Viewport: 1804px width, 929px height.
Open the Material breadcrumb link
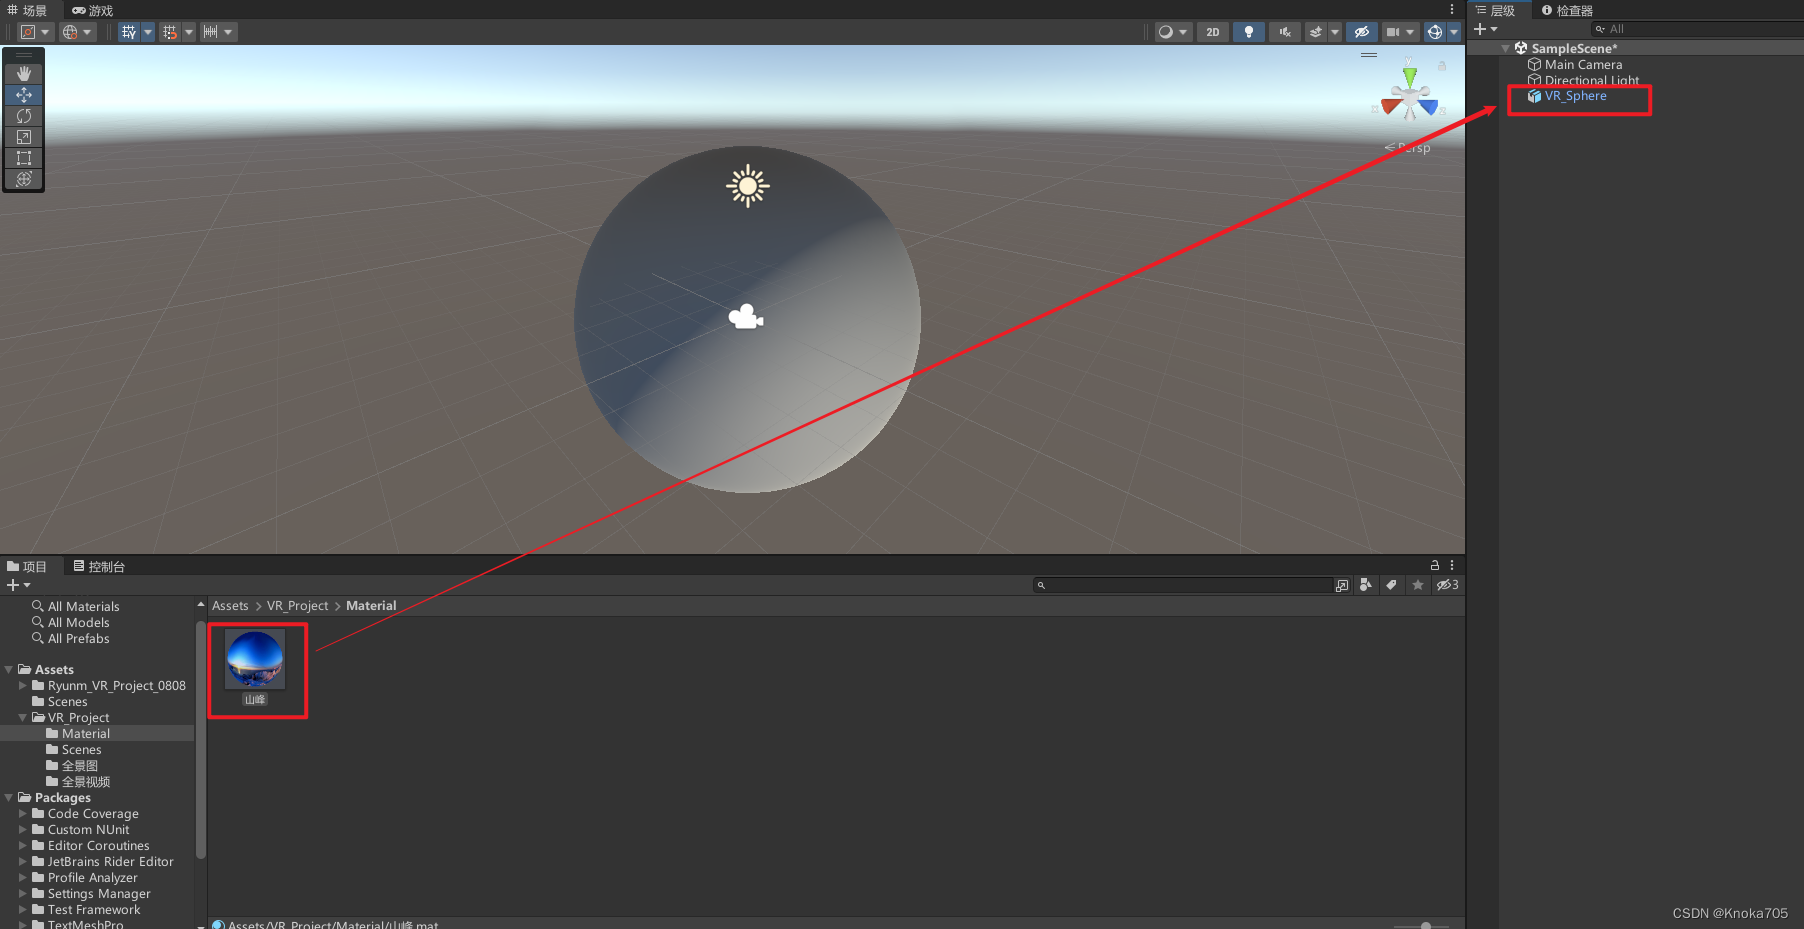pos(371,605)
